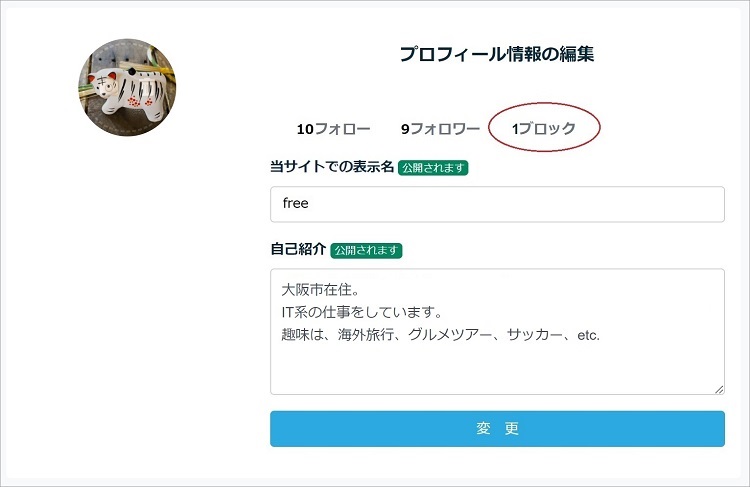
Task: Open the 9フォロワー followers list
Action: coord(440,129)
